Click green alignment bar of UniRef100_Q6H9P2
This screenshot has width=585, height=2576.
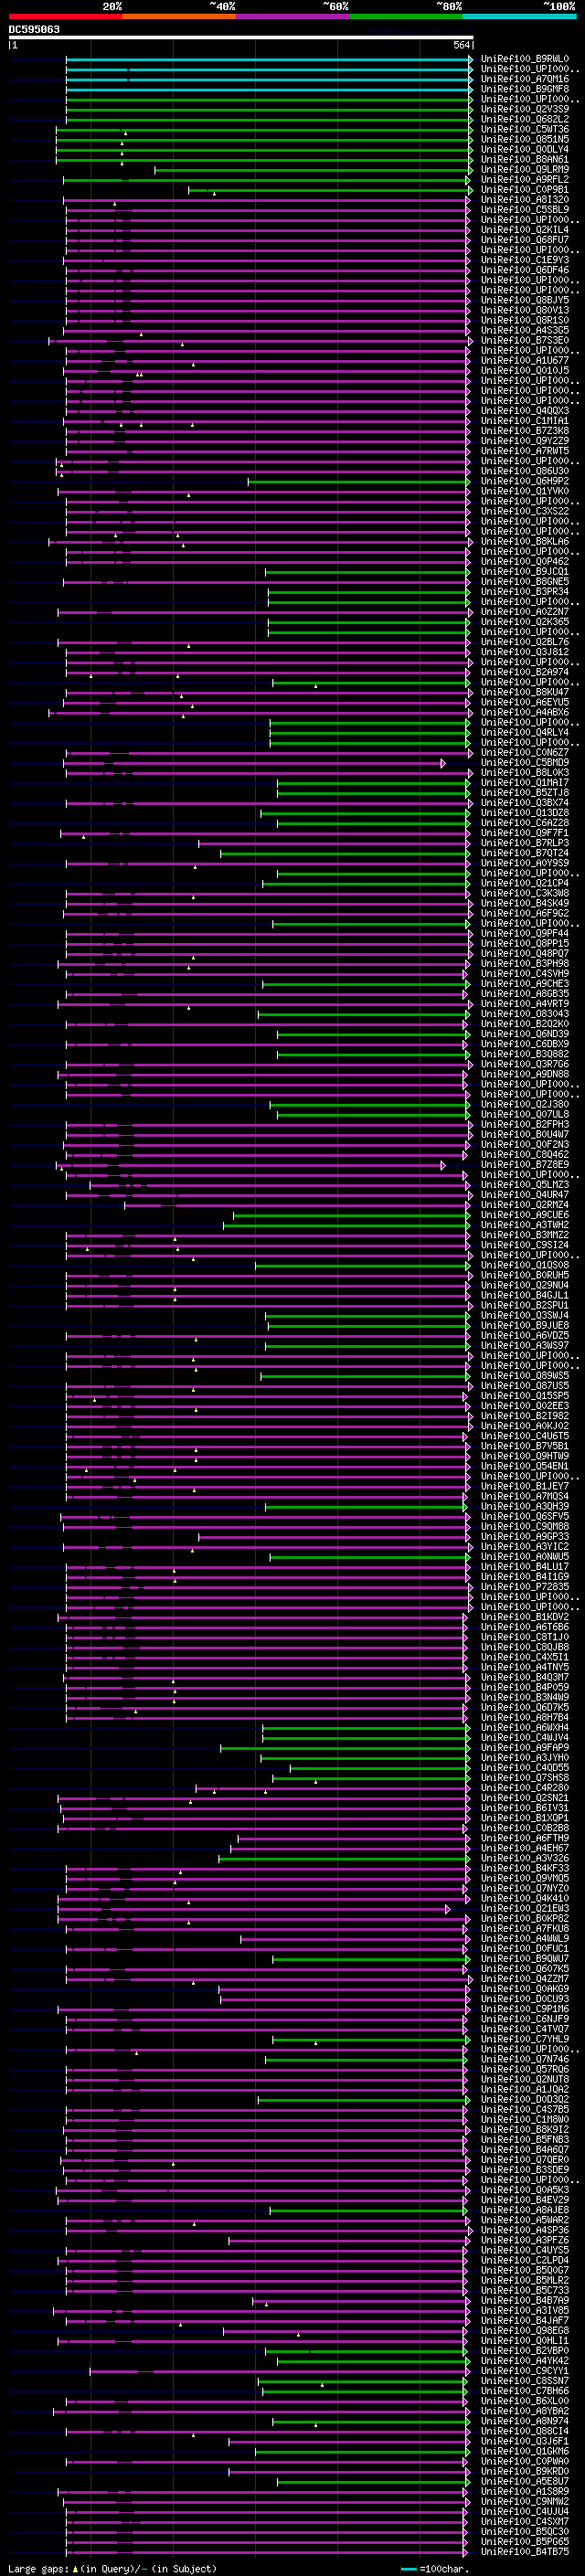(358, 482)
